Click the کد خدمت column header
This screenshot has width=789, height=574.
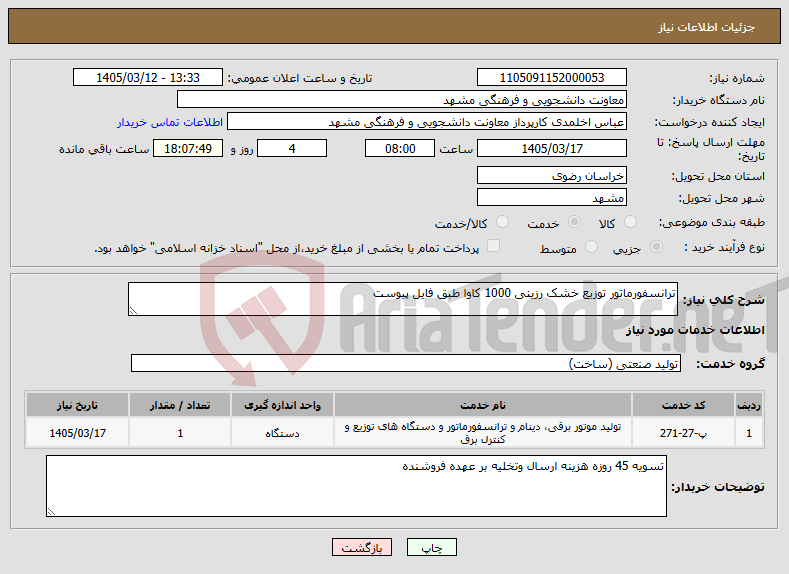[683, 405]
